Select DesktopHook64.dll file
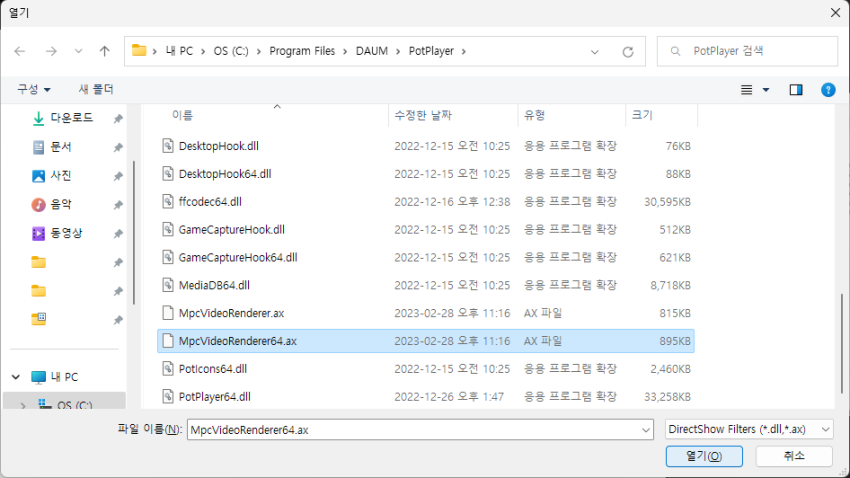The height and width of the screenshot is (478, 850). tap(225, 174)
